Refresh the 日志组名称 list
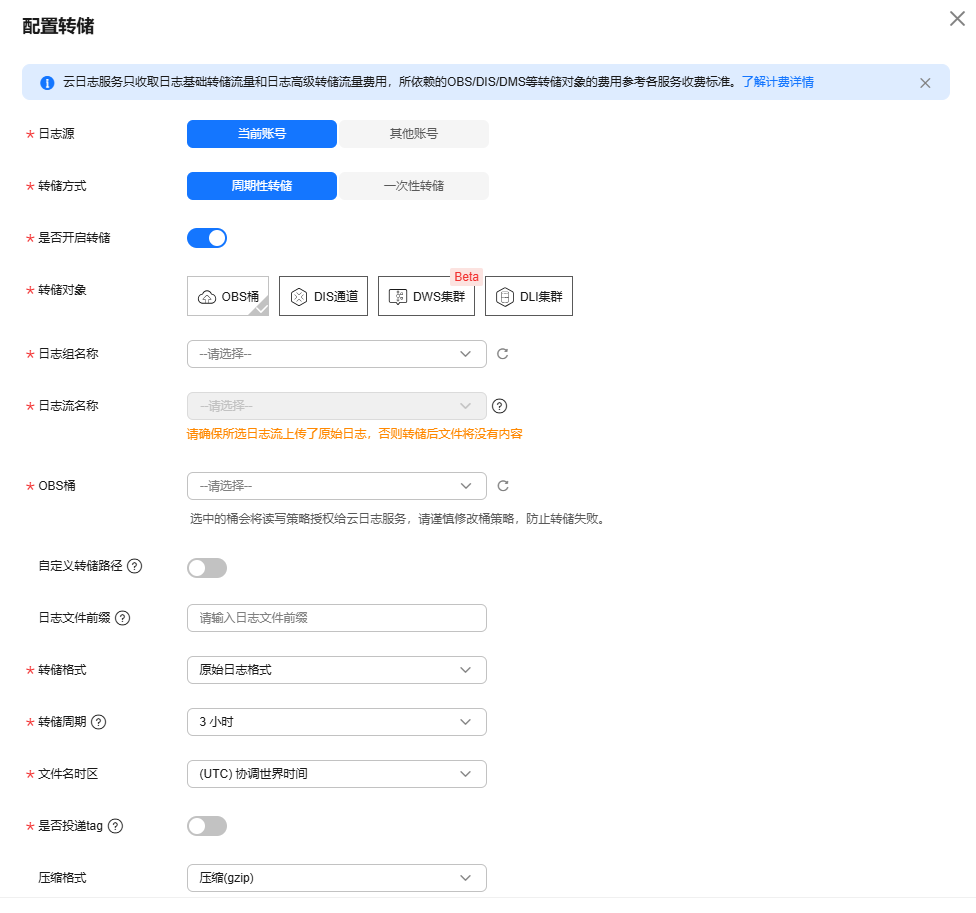The image size is (976, 913). (502, 354)
